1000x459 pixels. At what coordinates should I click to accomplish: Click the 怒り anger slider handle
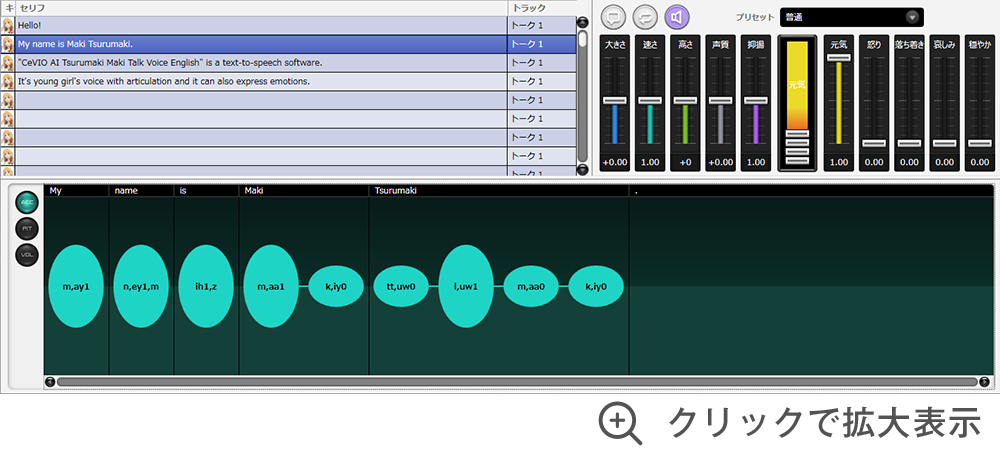(x=874, y=143)
